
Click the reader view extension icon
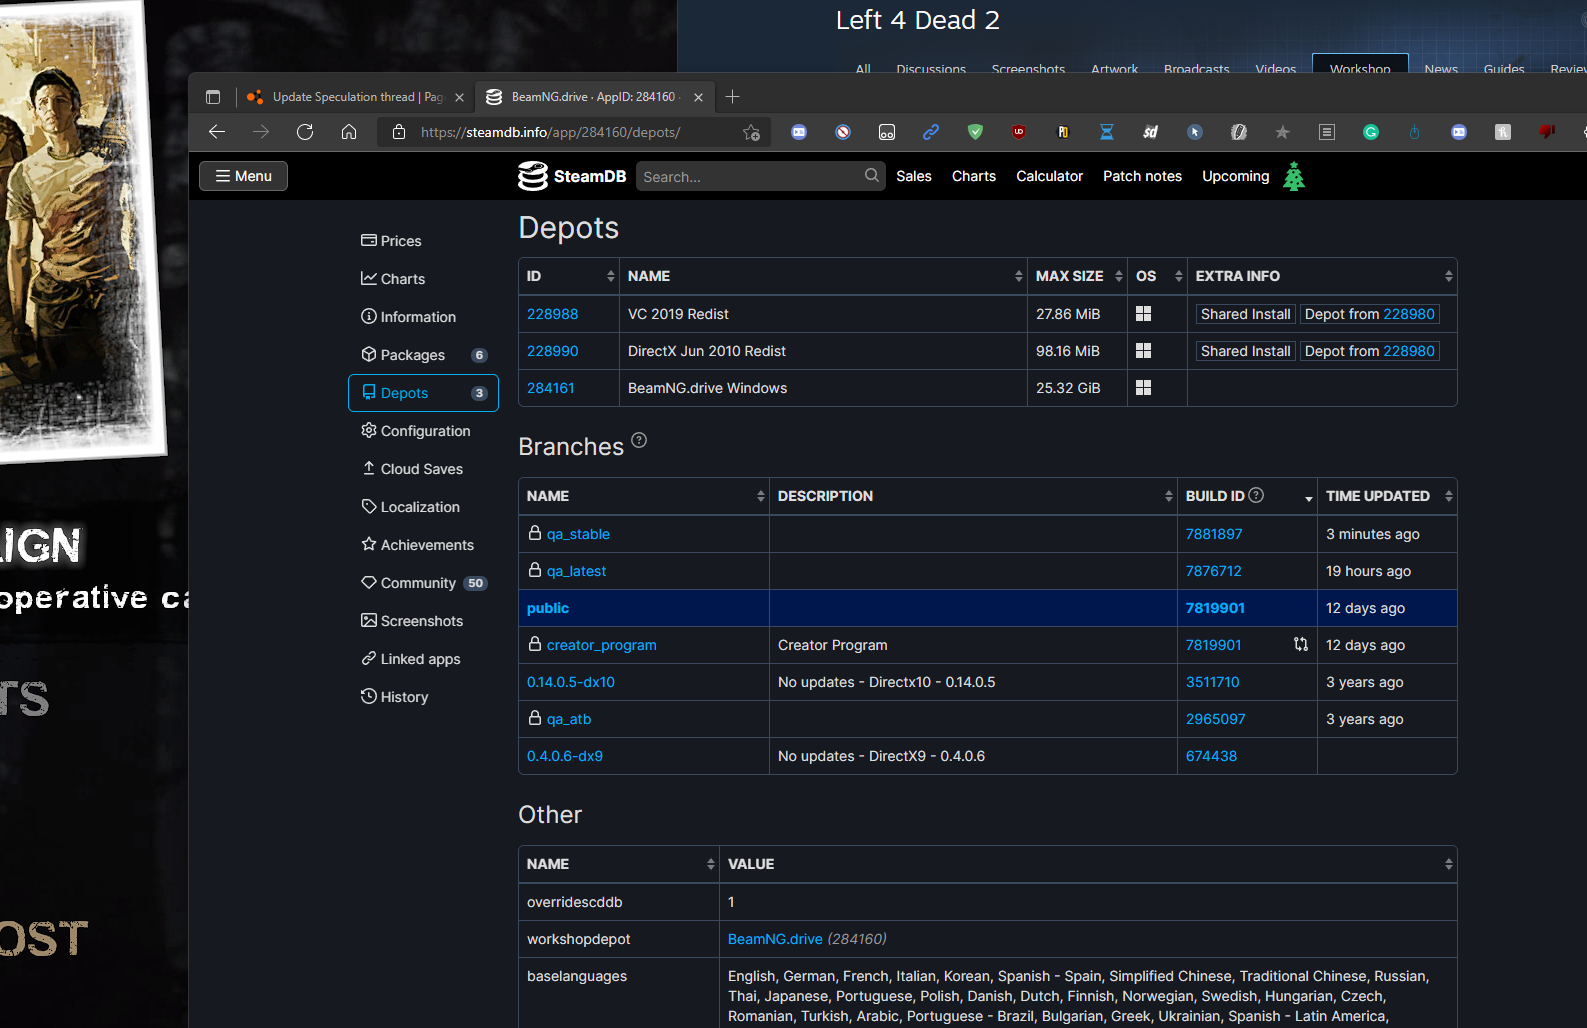point(1327,132)
